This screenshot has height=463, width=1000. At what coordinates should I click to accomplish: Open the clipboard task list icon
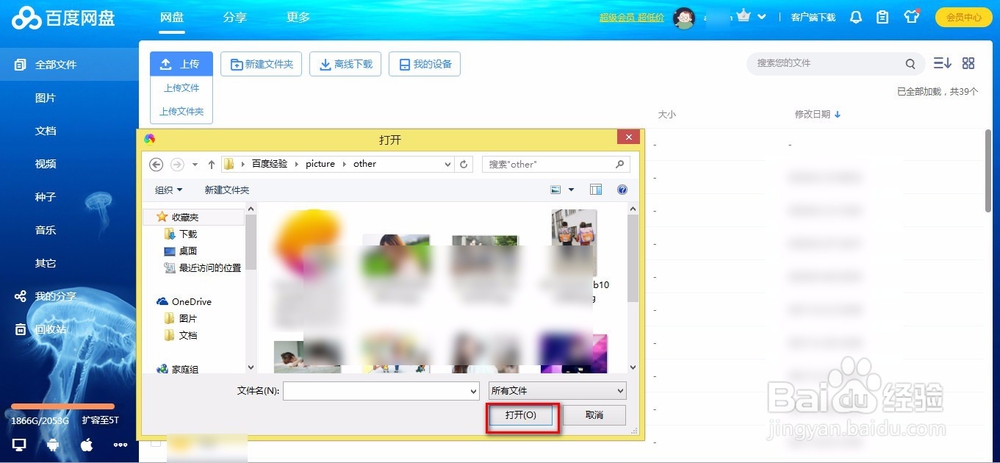(882, 17)
